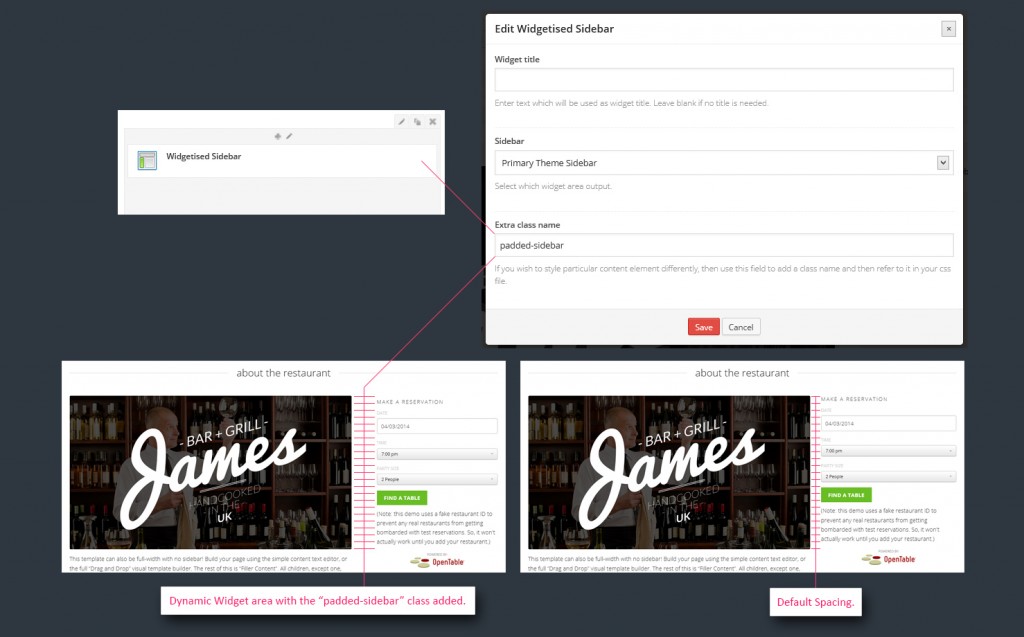This screenshot has width=1024, height=637.
Task: Click the Sidebar dropdown arrow button
Action: pyautogui.click(x=942, y=163)
